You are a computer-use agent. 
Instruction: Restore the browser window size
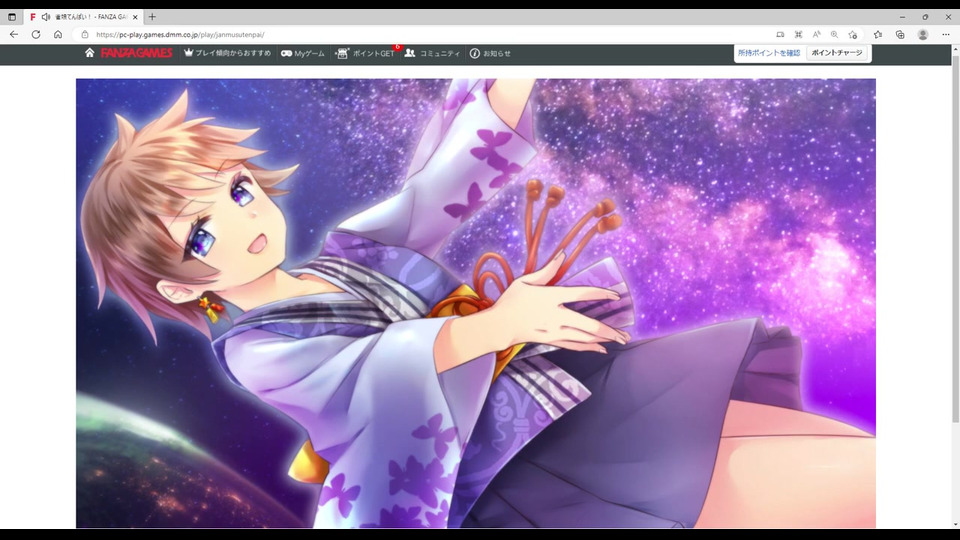click(x=925, y=17)
